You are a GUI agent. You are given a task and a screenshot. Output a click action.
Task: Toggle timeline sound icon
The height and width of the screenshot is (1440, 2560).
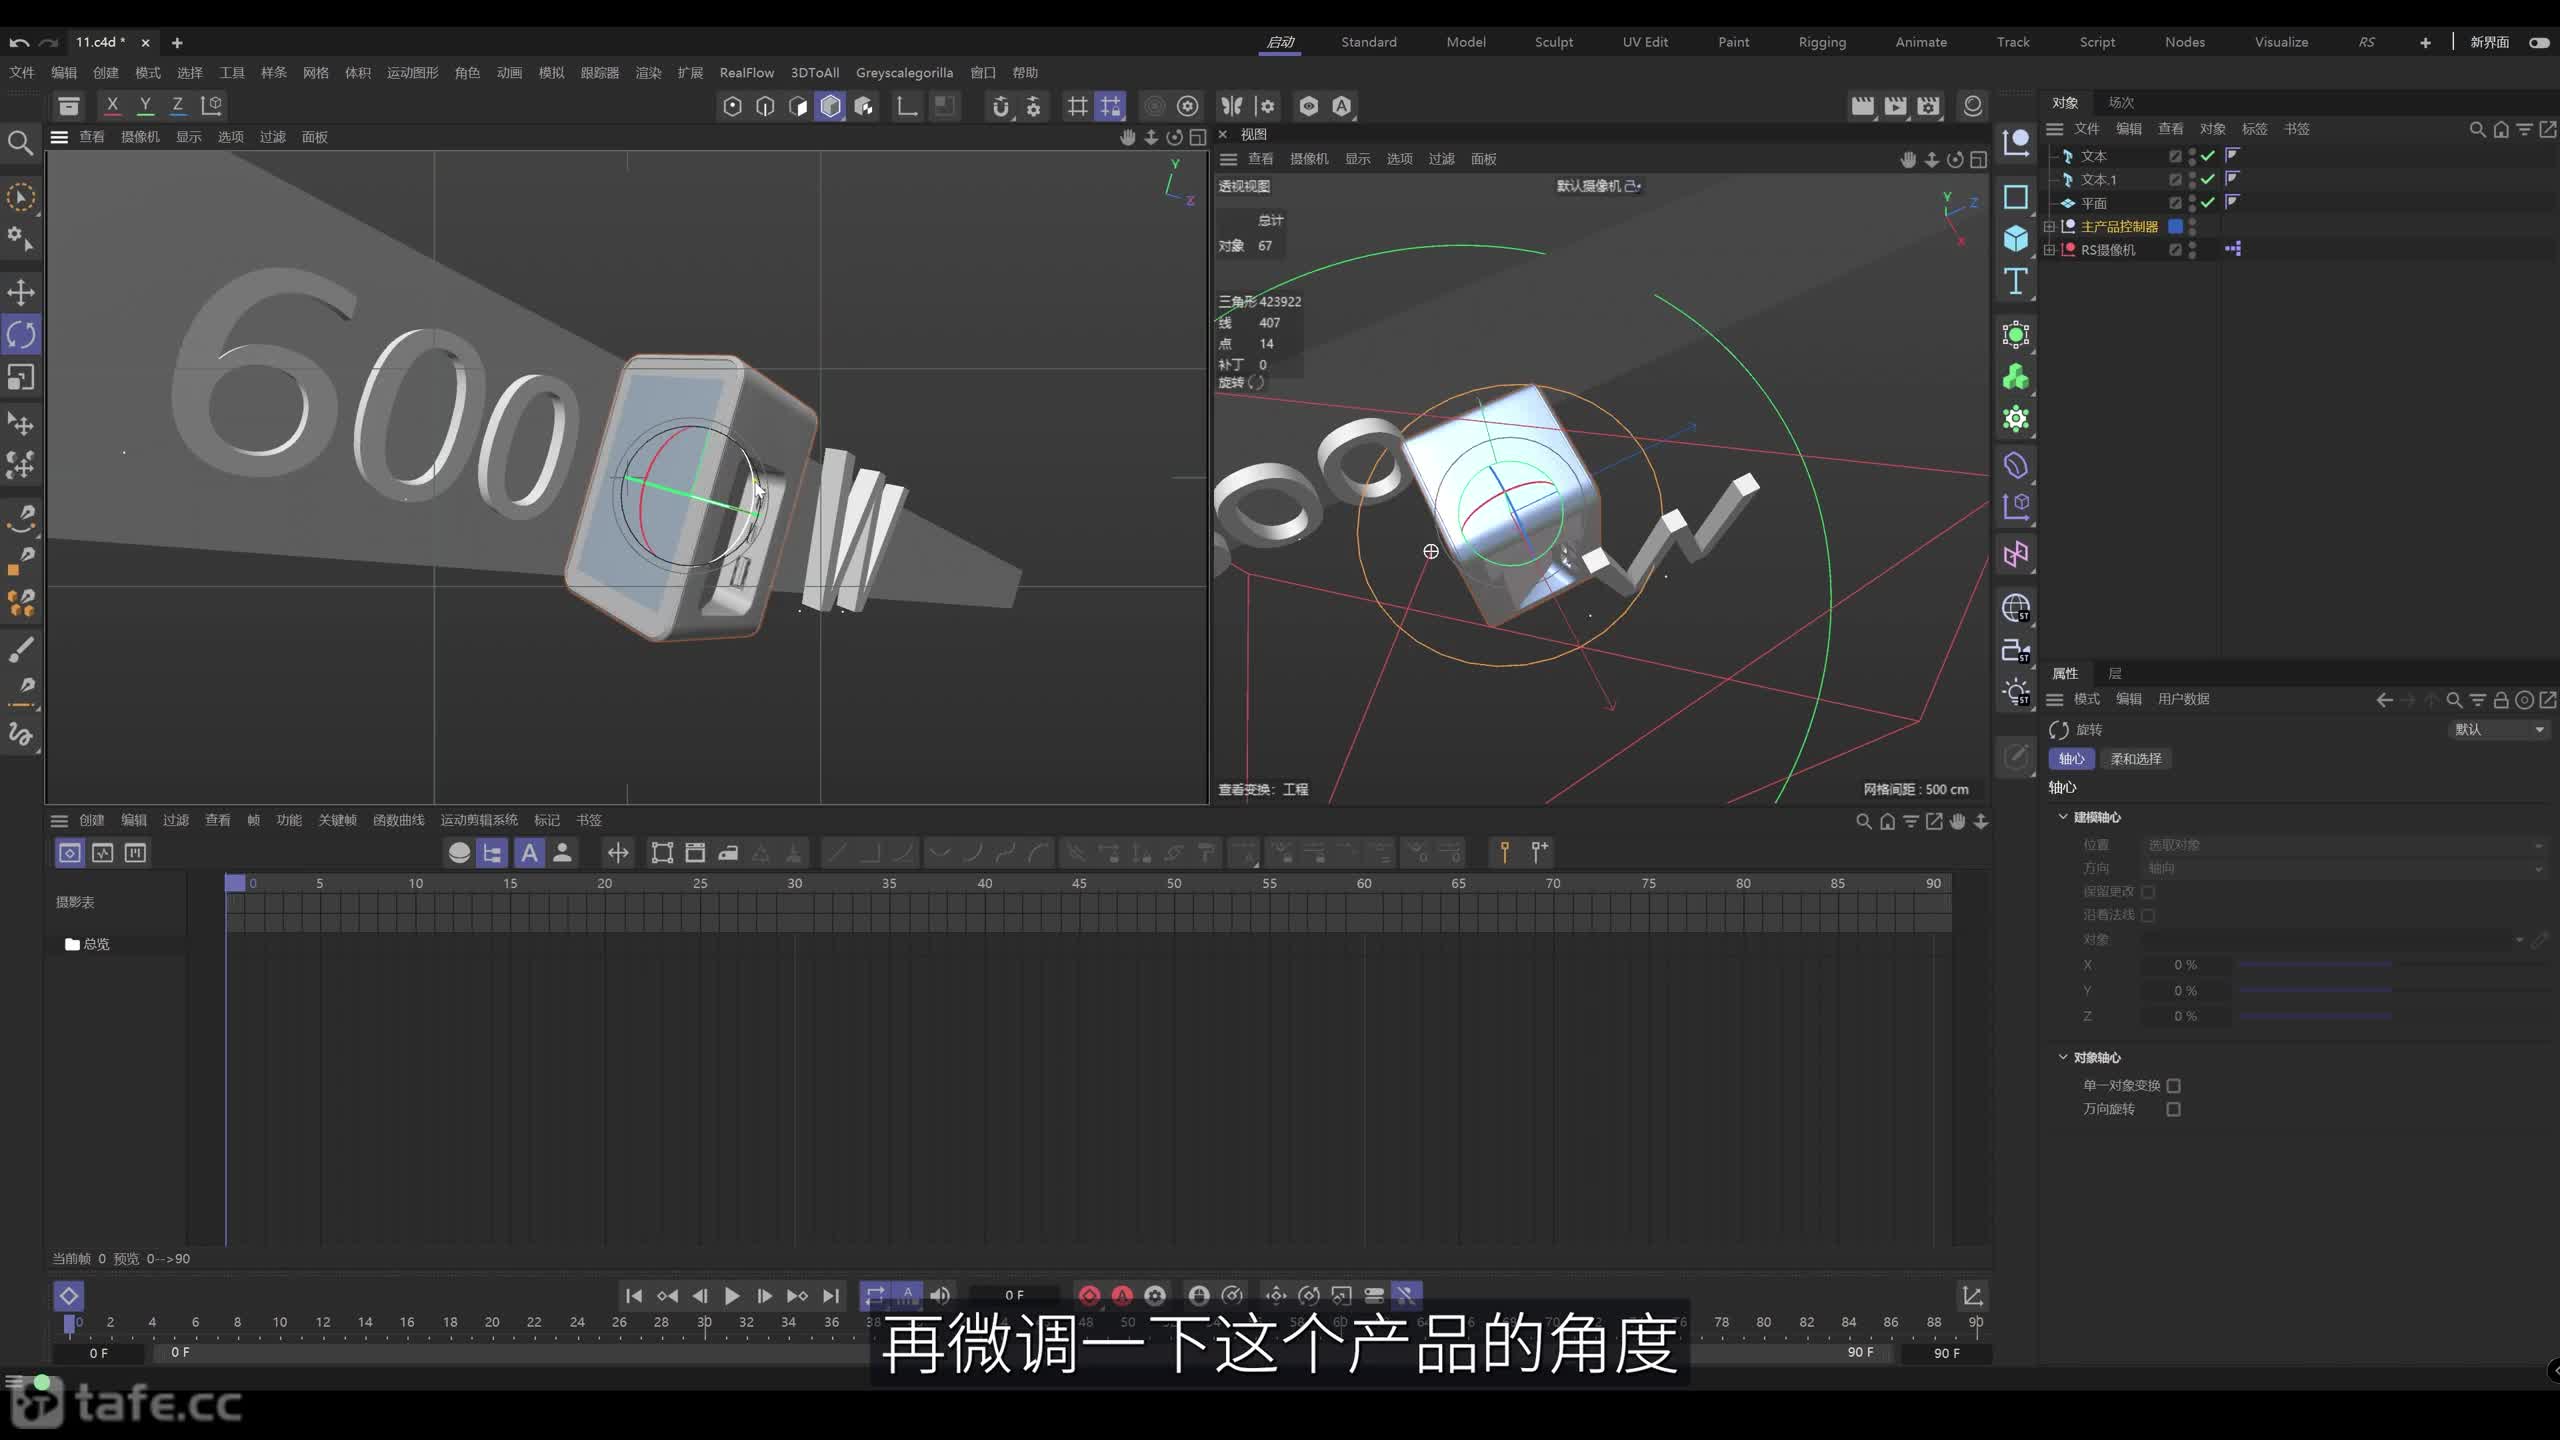[x=940, y=1296]
